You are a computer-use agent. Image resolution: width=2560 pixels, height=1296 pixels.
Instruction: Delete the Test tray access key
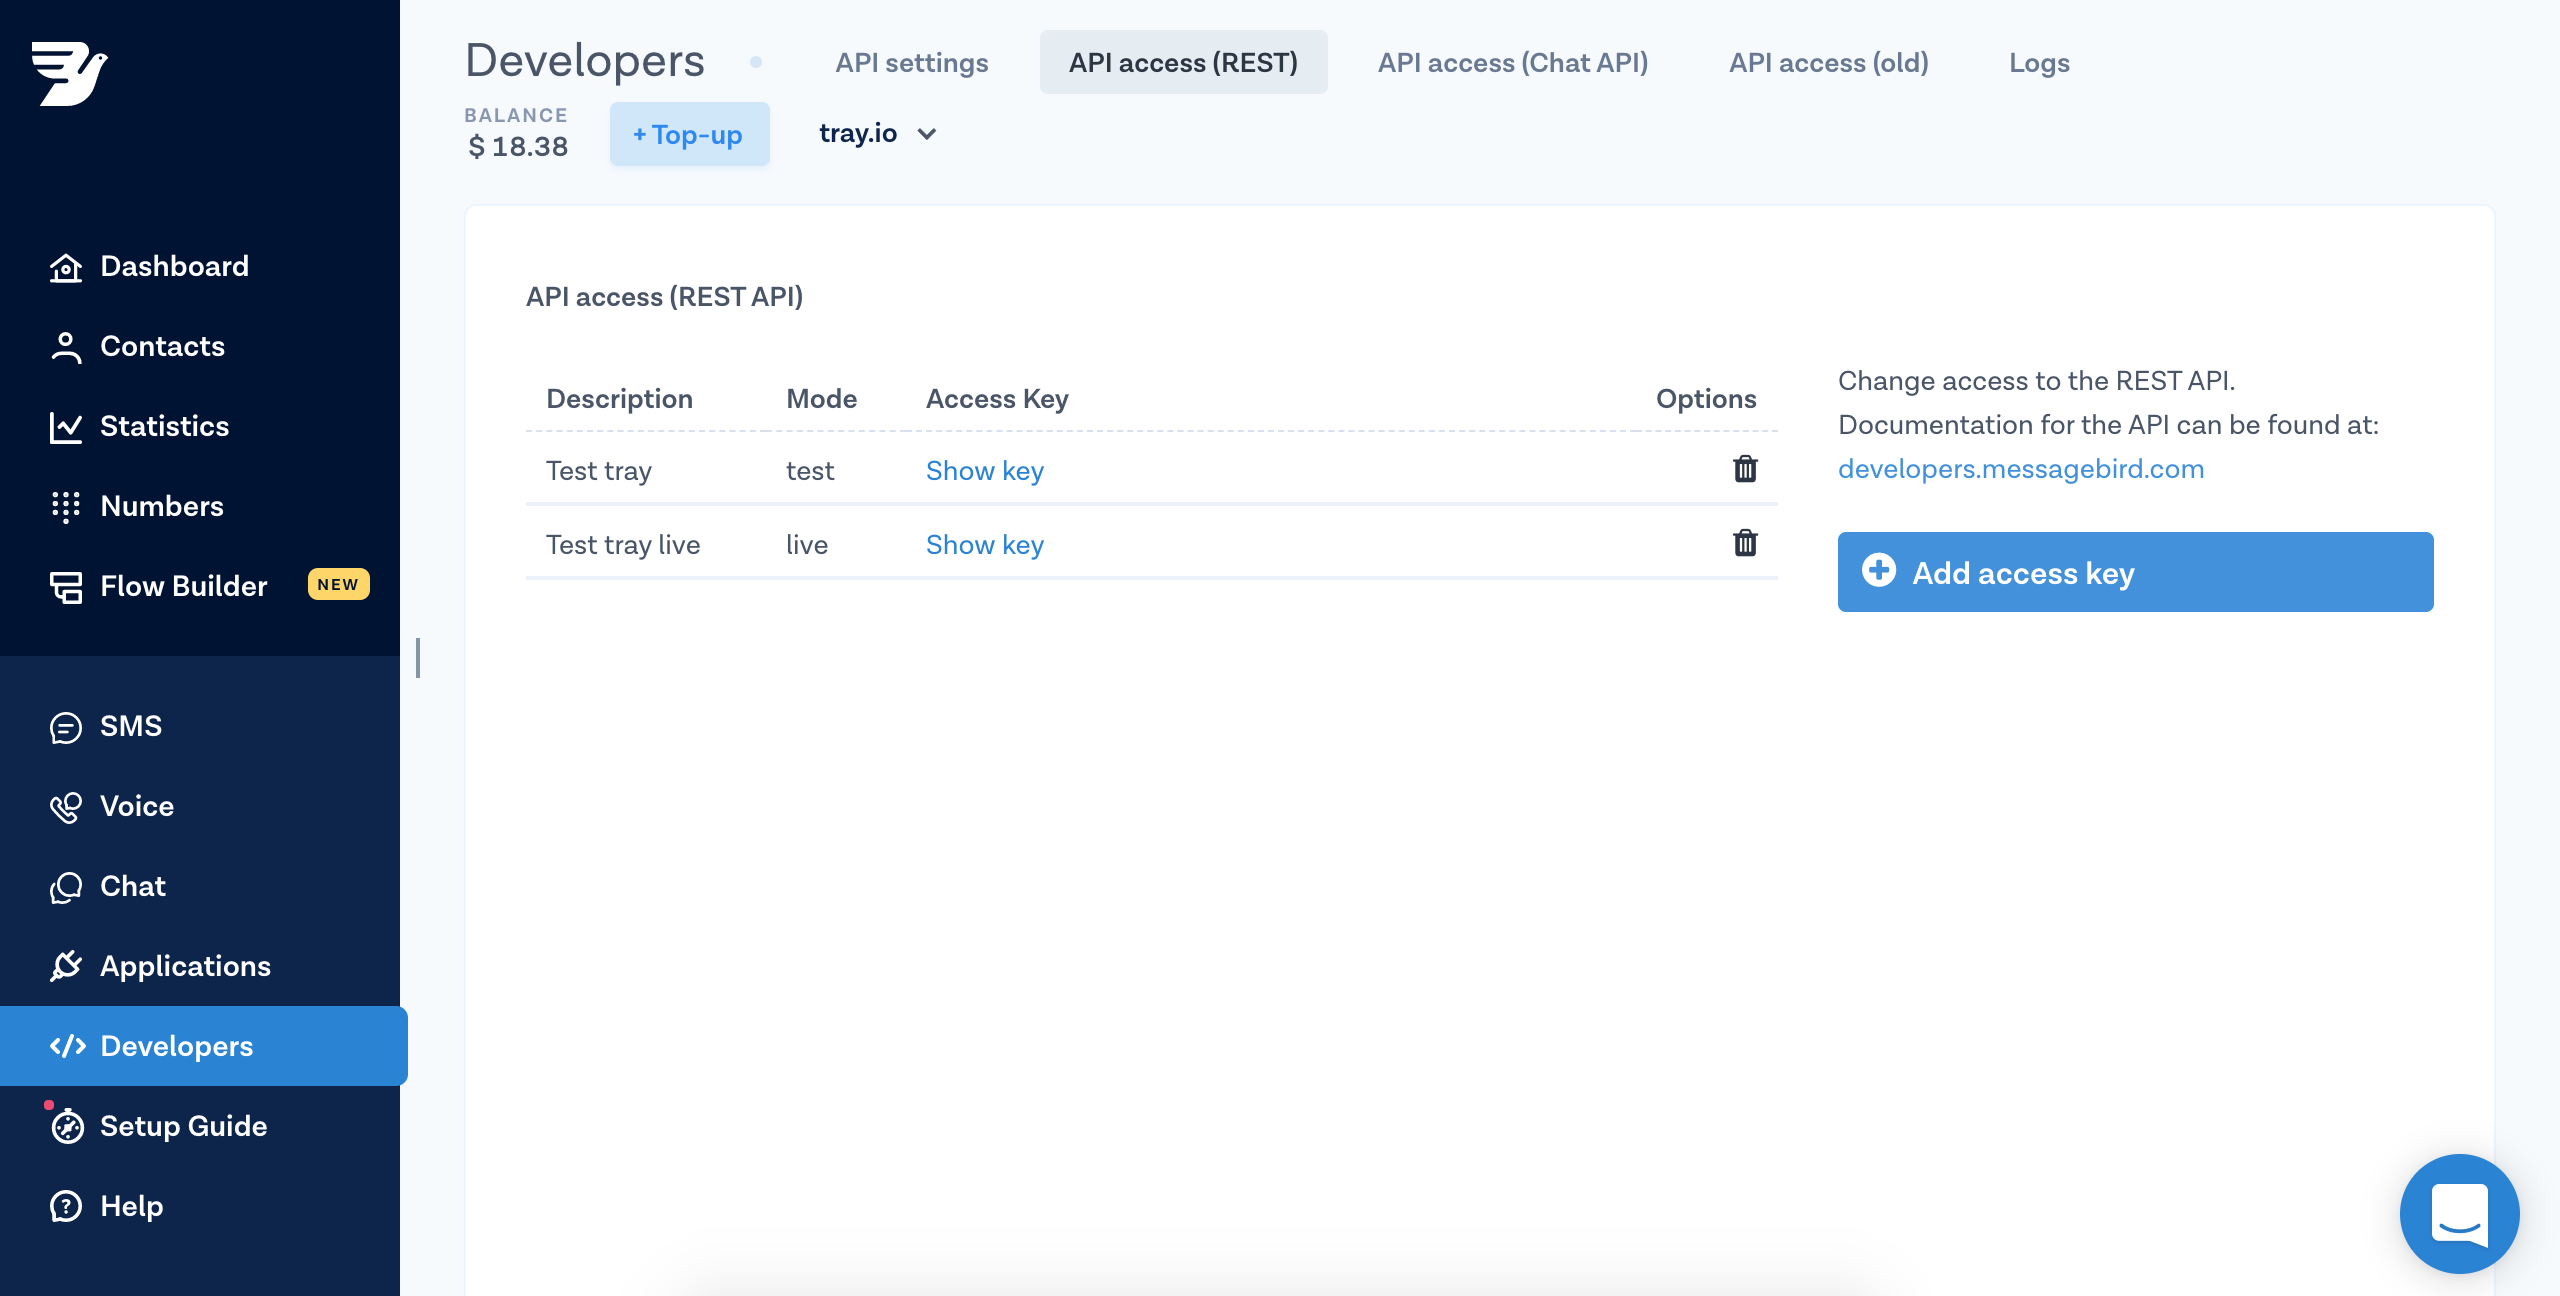click(x=1746, y=469)
